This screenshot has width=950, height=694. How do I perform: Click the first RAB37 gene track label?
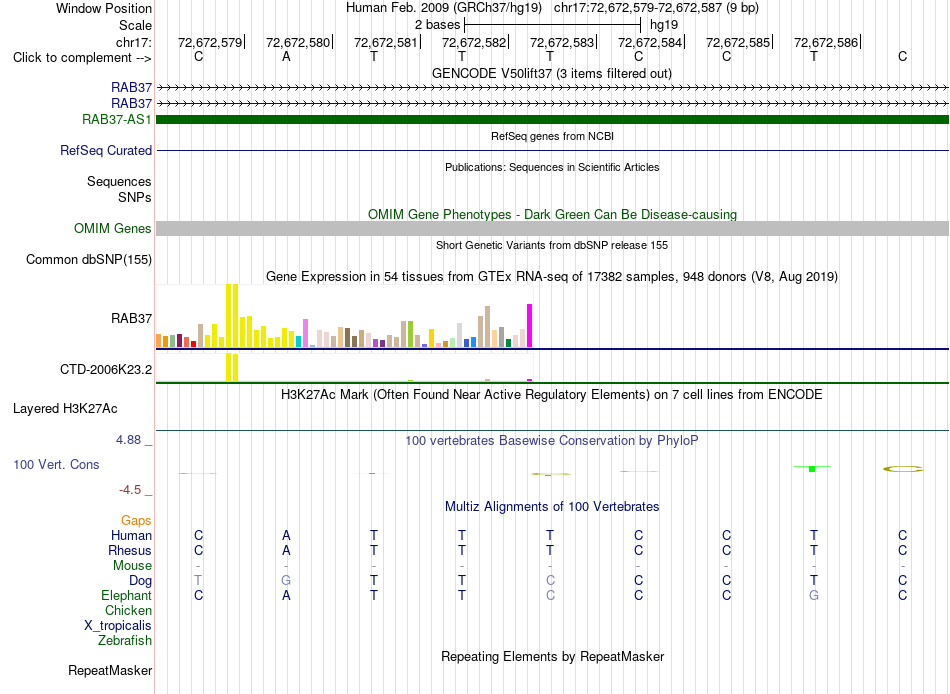(131, 87)
